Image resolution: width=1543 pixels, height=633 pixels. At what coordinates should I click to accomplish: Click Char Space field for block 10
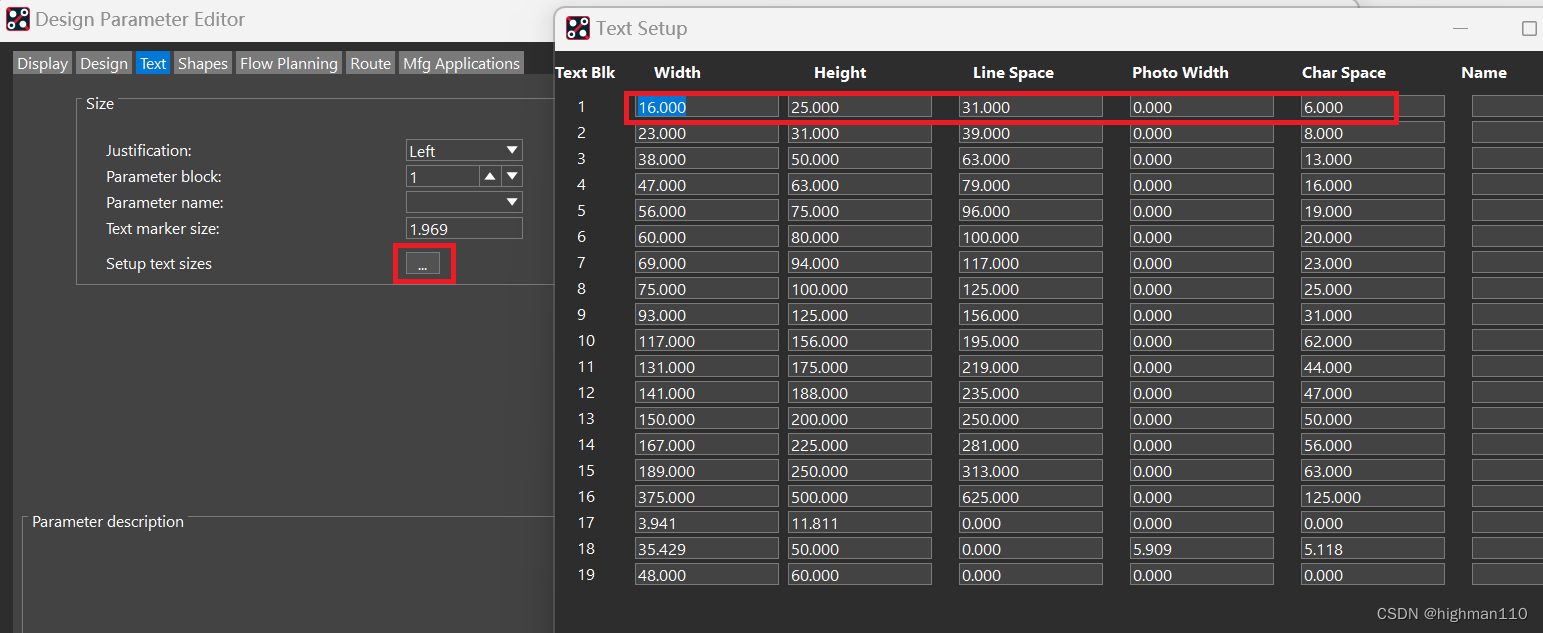[x=1372, y=341]
